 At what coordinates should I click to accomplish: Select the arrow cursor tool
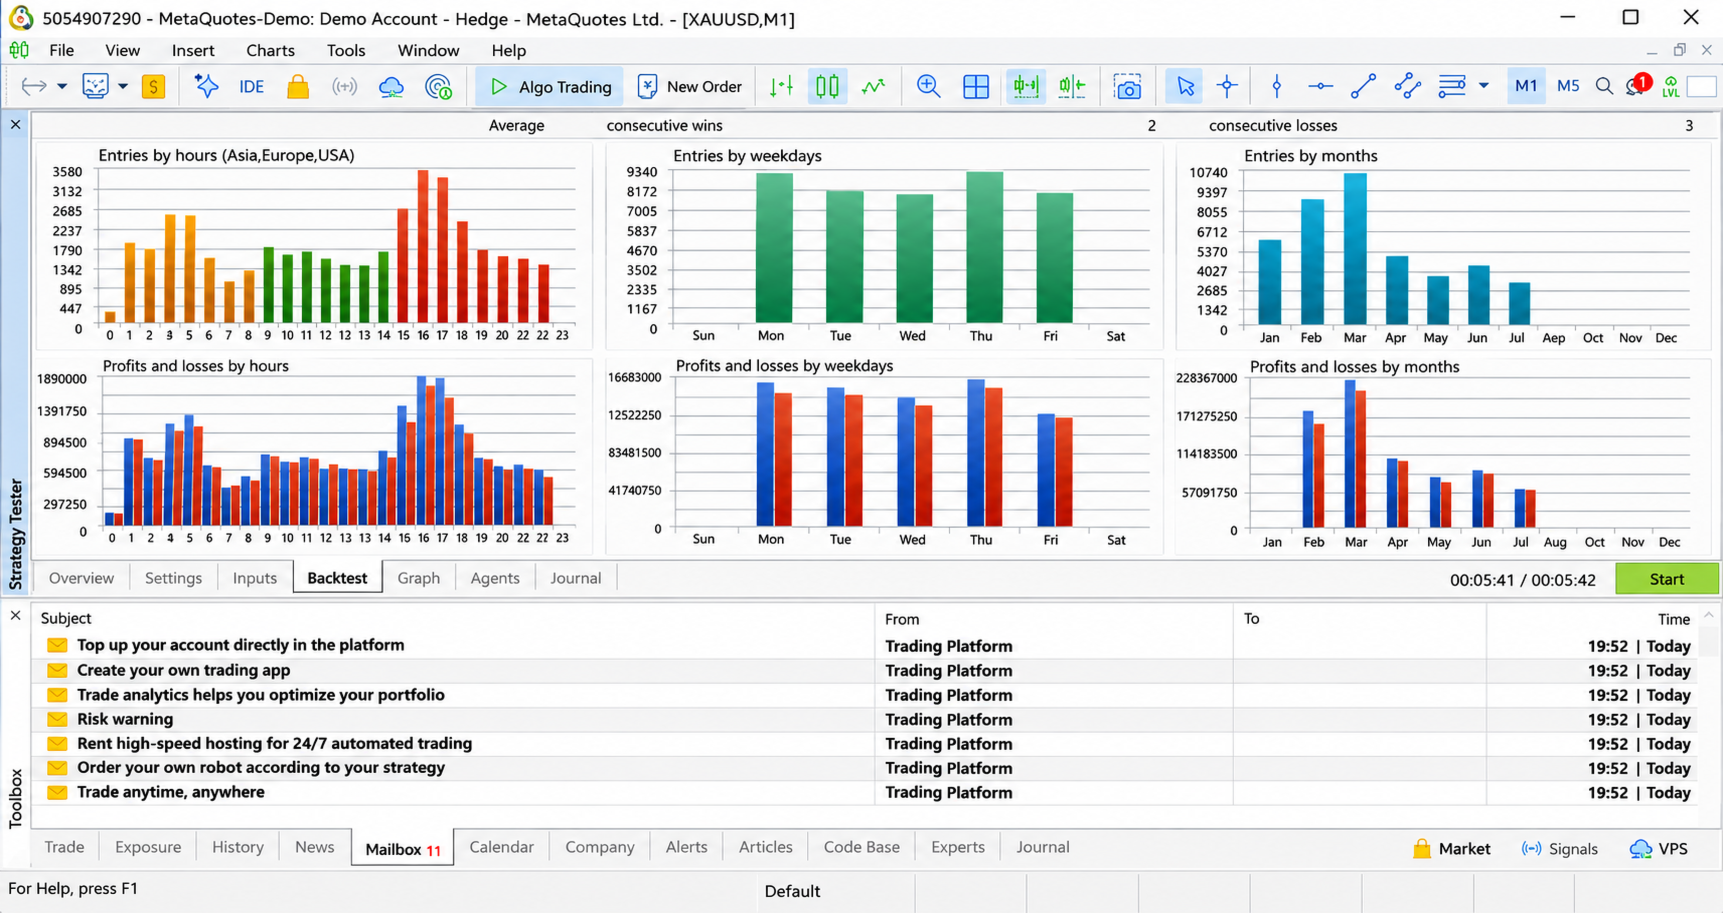click(x=1185, y=87)
